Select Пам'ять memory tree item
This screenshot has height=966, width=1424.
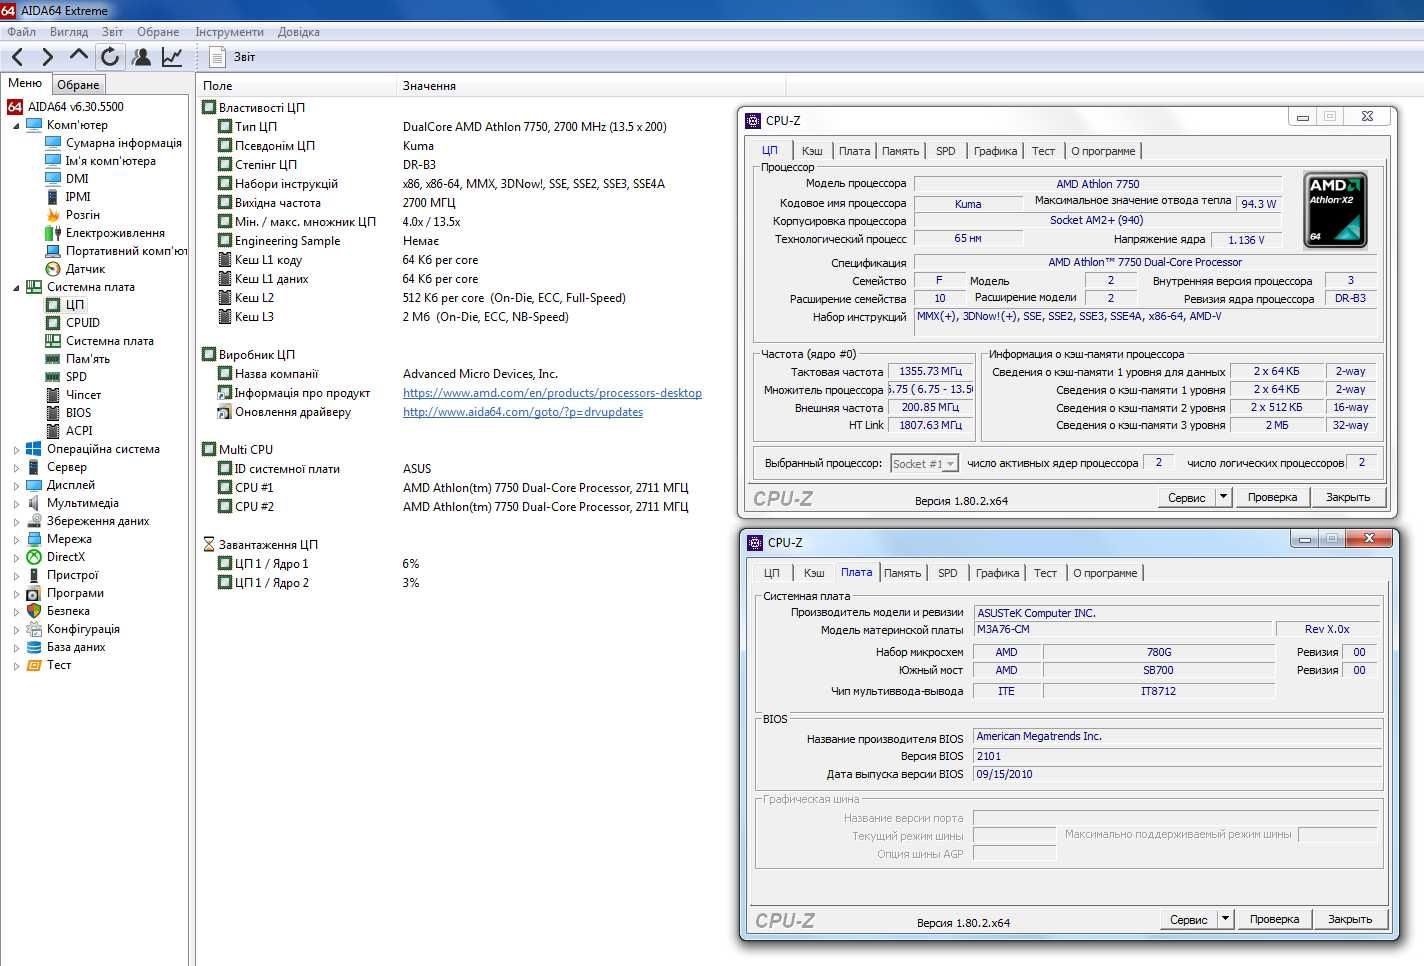[88, 359]
